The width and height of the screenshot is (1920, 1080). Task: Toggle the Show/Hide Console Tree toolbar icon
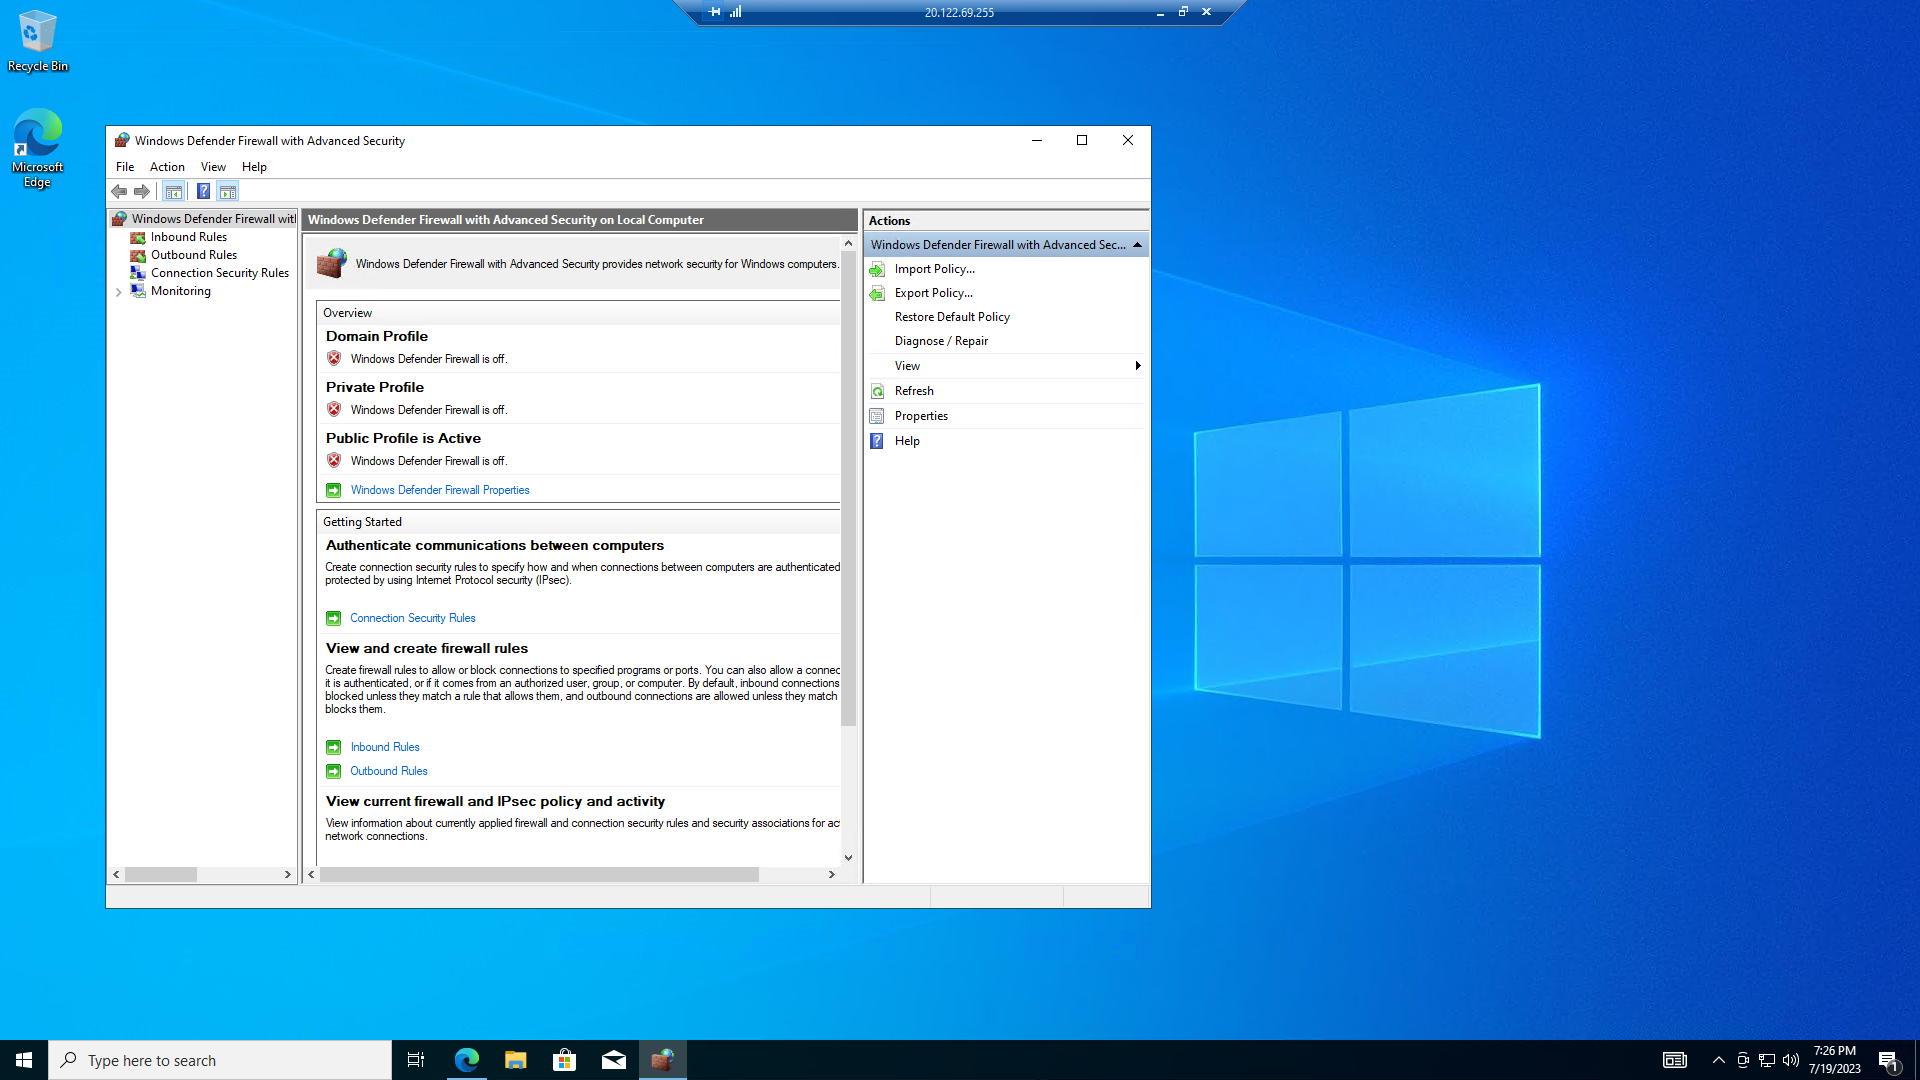pos(174,191)
